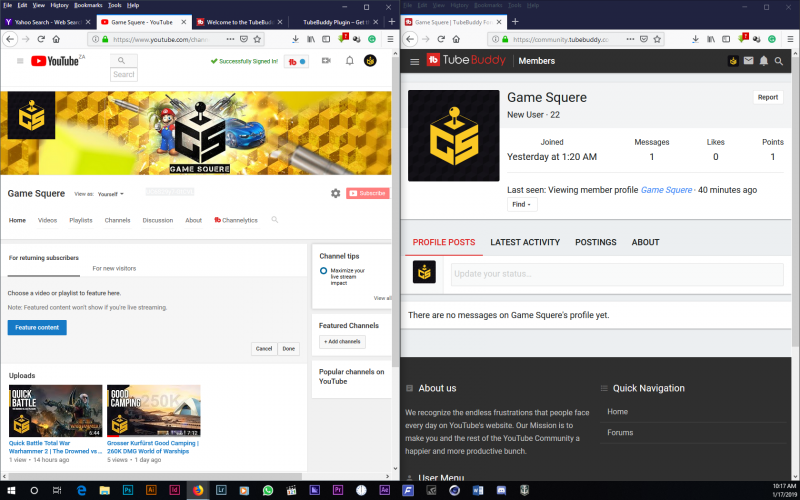Click the TubeBuddy forum search magnifier

click(x=780, y=61)
